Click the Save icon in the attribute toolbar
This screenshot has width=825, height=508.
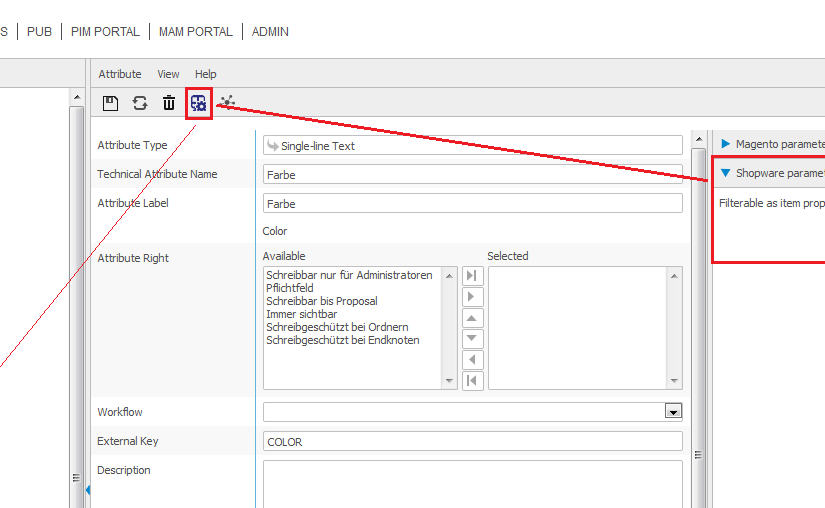click(x=111, y=103)
